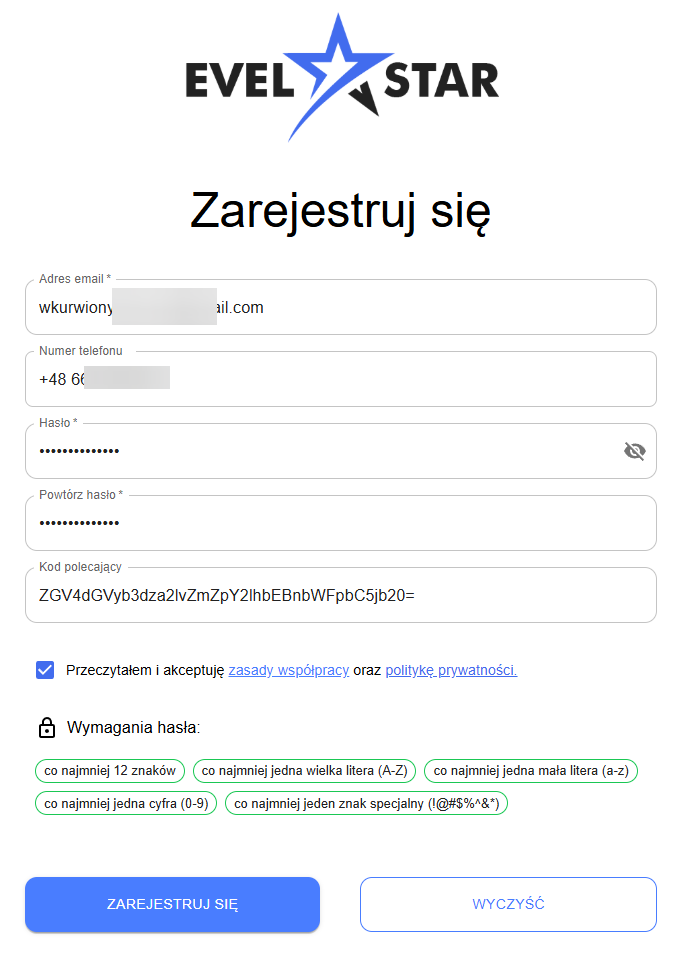
Task: Focus the Kod polecający input
Action: click(340, 595)
